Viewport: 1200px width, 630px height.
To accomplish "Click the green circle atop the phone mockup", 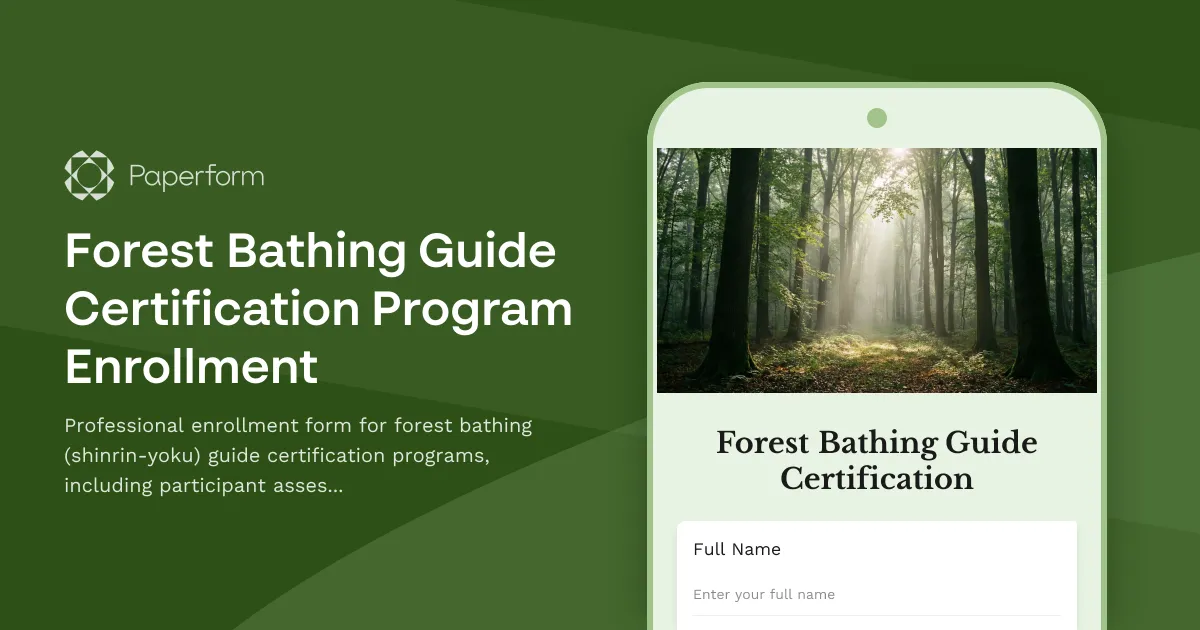I will click(877, 117).
